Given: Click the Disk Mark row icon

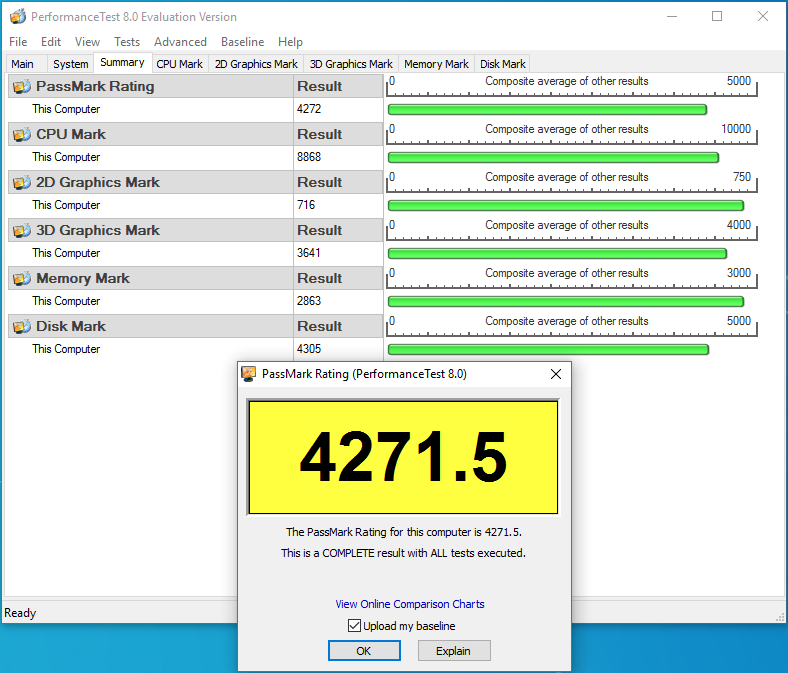Looking at the screenshot, I should 22,326.
